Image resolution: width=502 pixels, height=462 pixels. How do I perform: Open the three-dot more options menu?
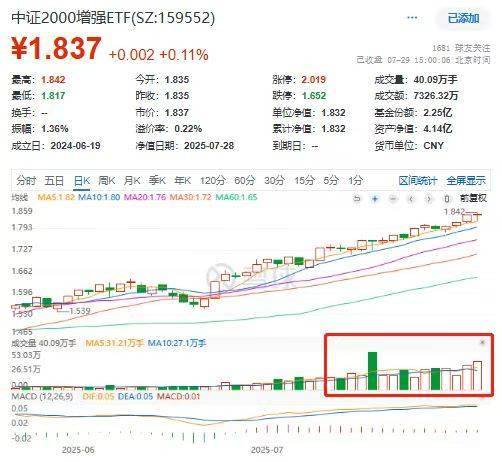coord(412,18)
